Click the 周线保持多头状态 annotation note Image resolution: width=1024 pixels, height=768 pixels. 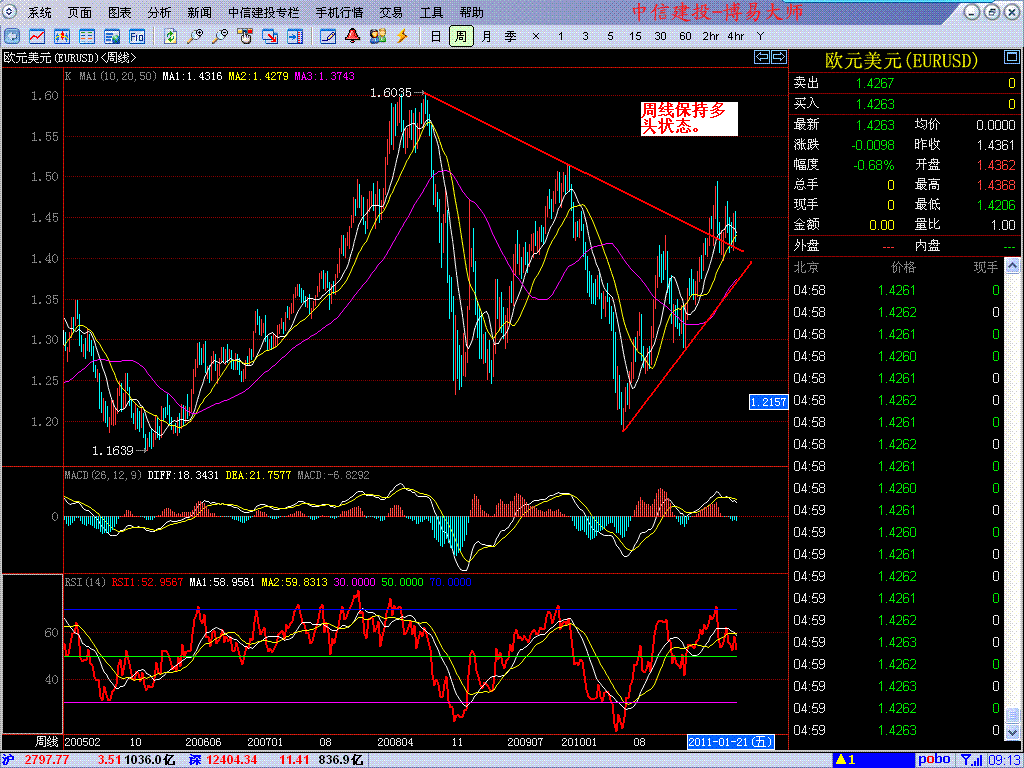pyautogui.click(x=689, y=118)
